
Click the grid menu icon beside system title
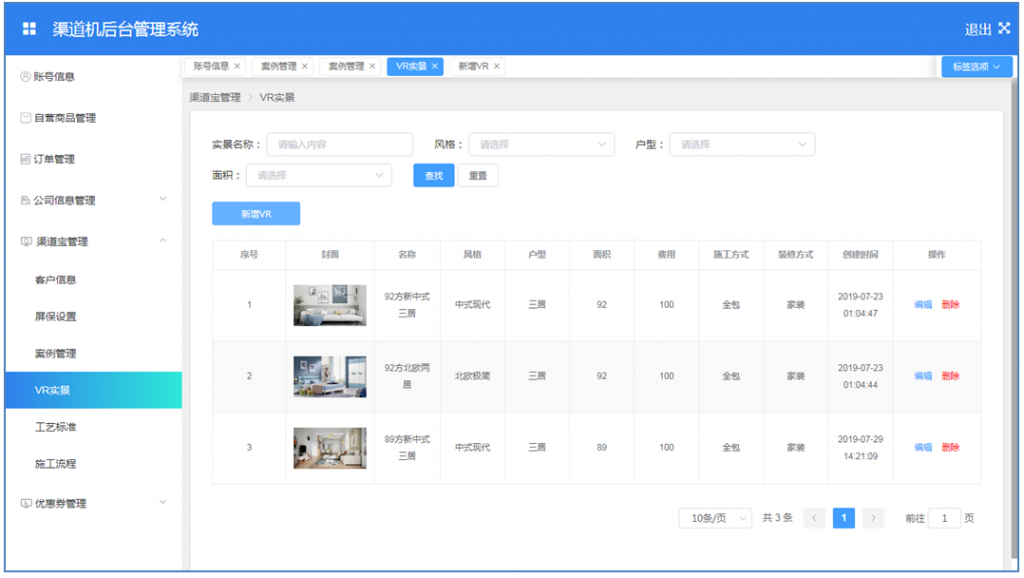pyautogui.click(x=29, y=29)
